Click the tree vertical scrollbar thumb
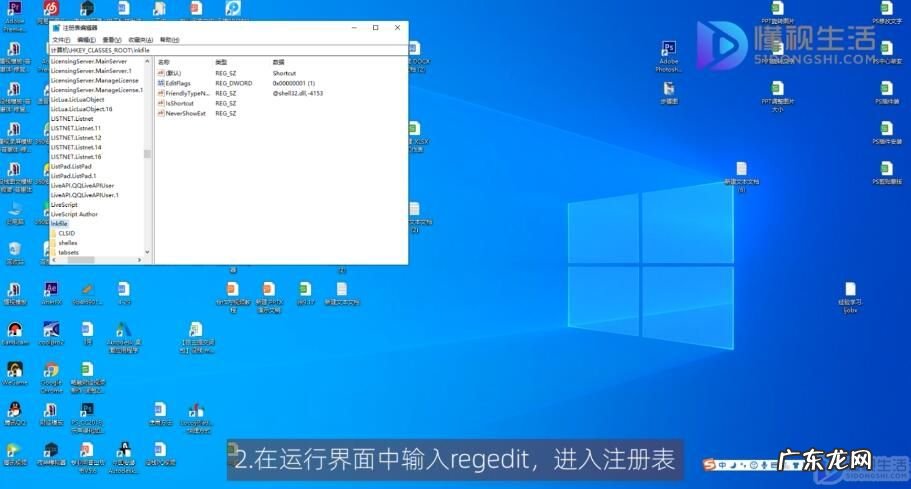 (x=147, y=154)
